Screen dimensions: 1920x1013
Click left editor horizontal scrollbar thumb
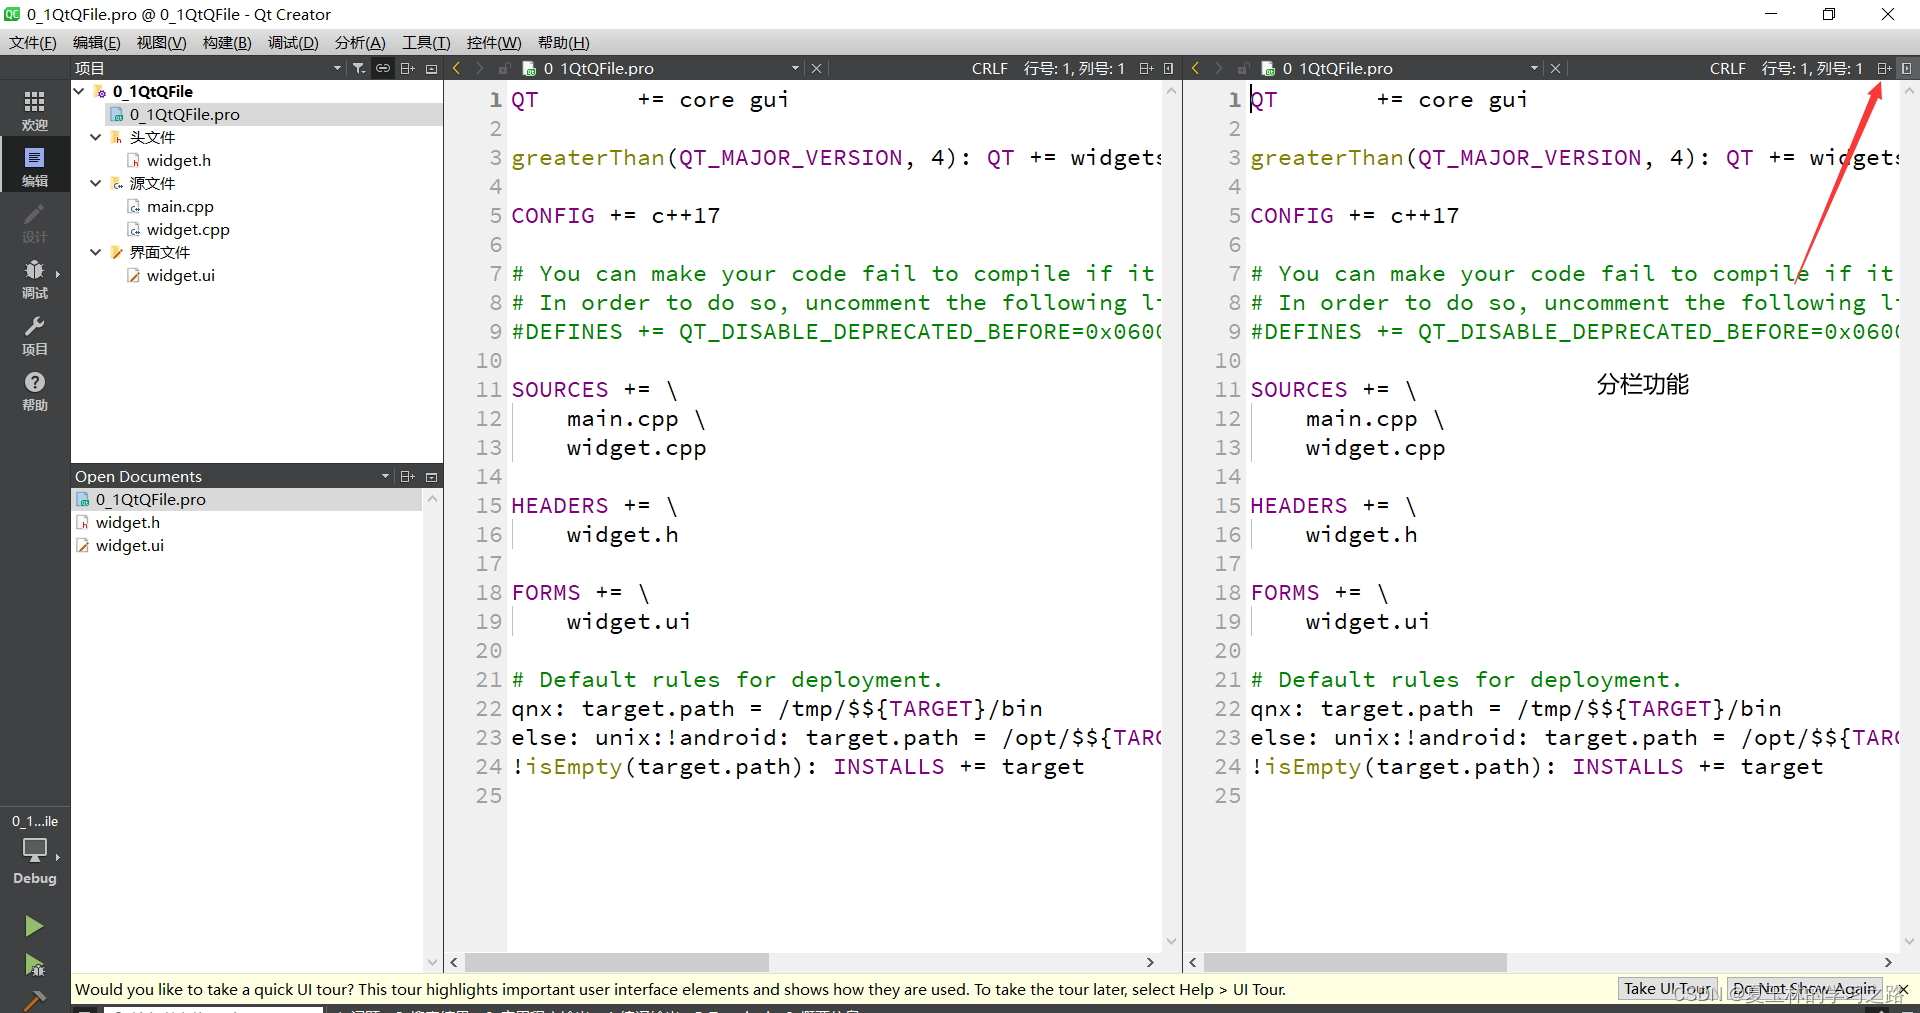pos(617,962)
